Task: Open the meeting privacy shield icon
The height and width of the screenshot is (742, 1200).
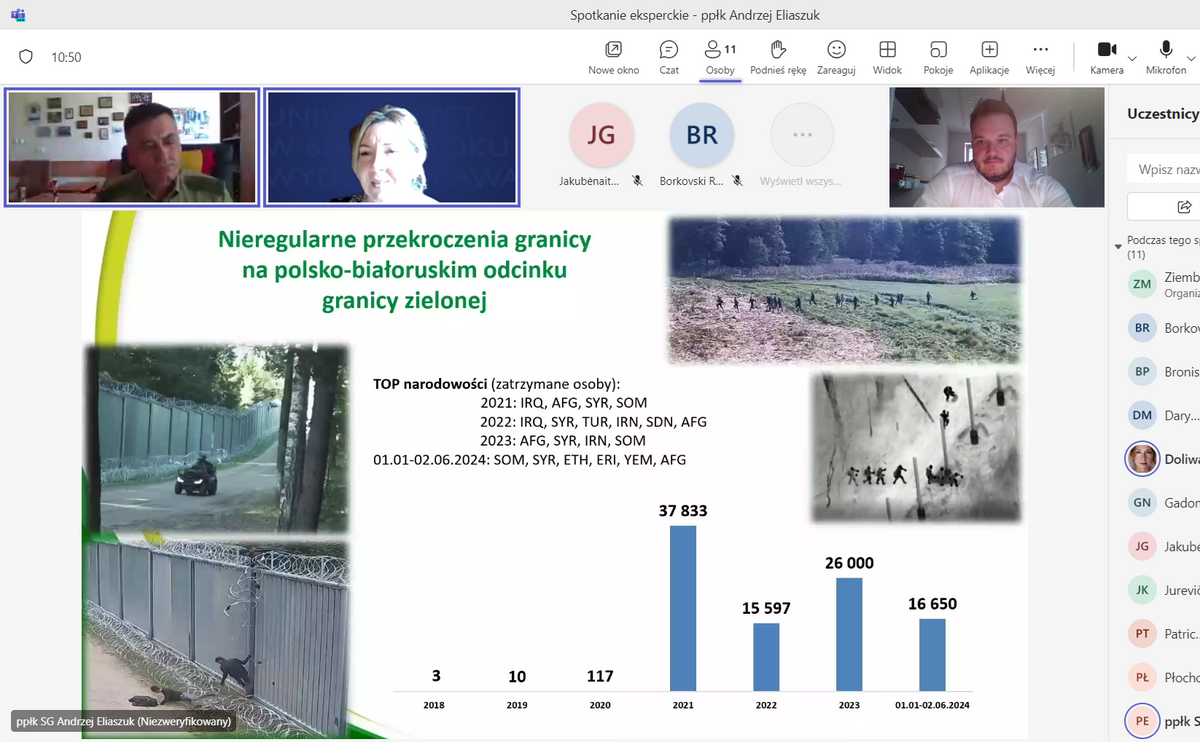Action: click(26, 57)
